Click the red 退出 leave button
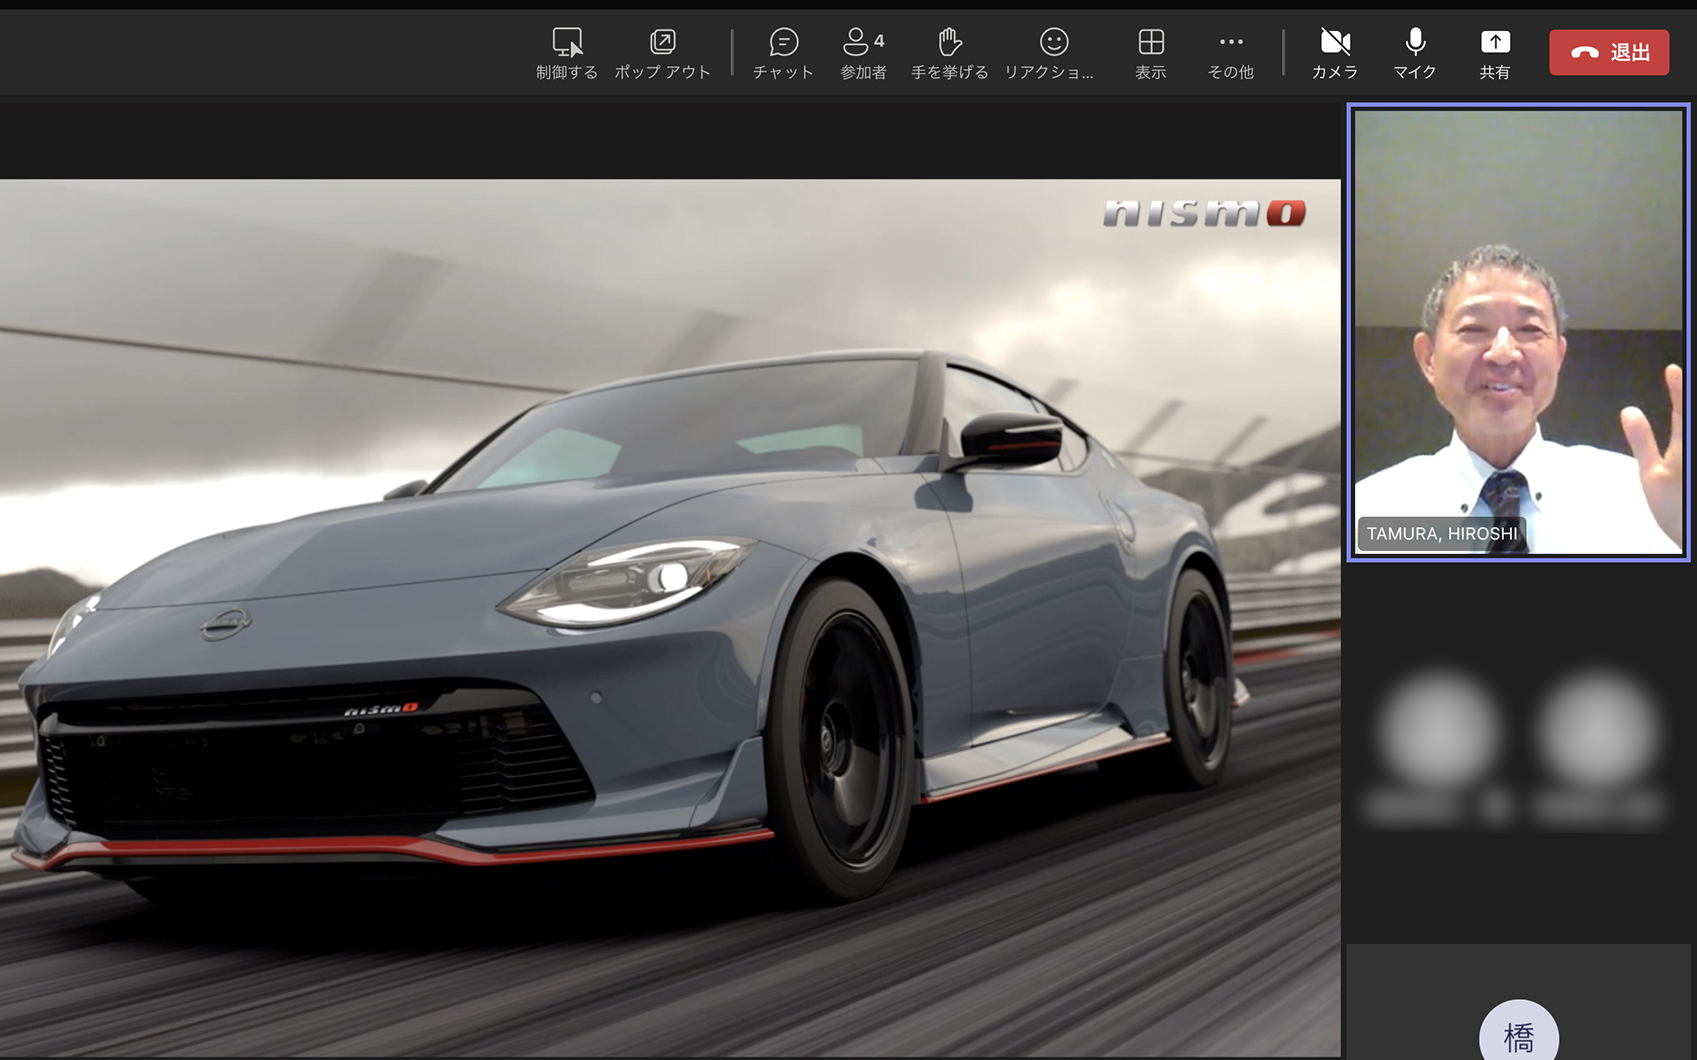This screenshot has height=1060, width=1697. coord(1608,52)
